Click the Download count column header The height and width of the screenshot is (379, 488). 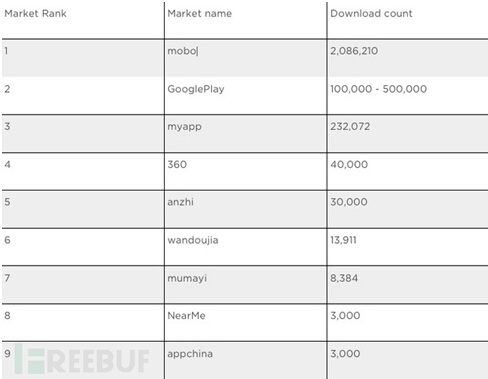pos(371,14)
